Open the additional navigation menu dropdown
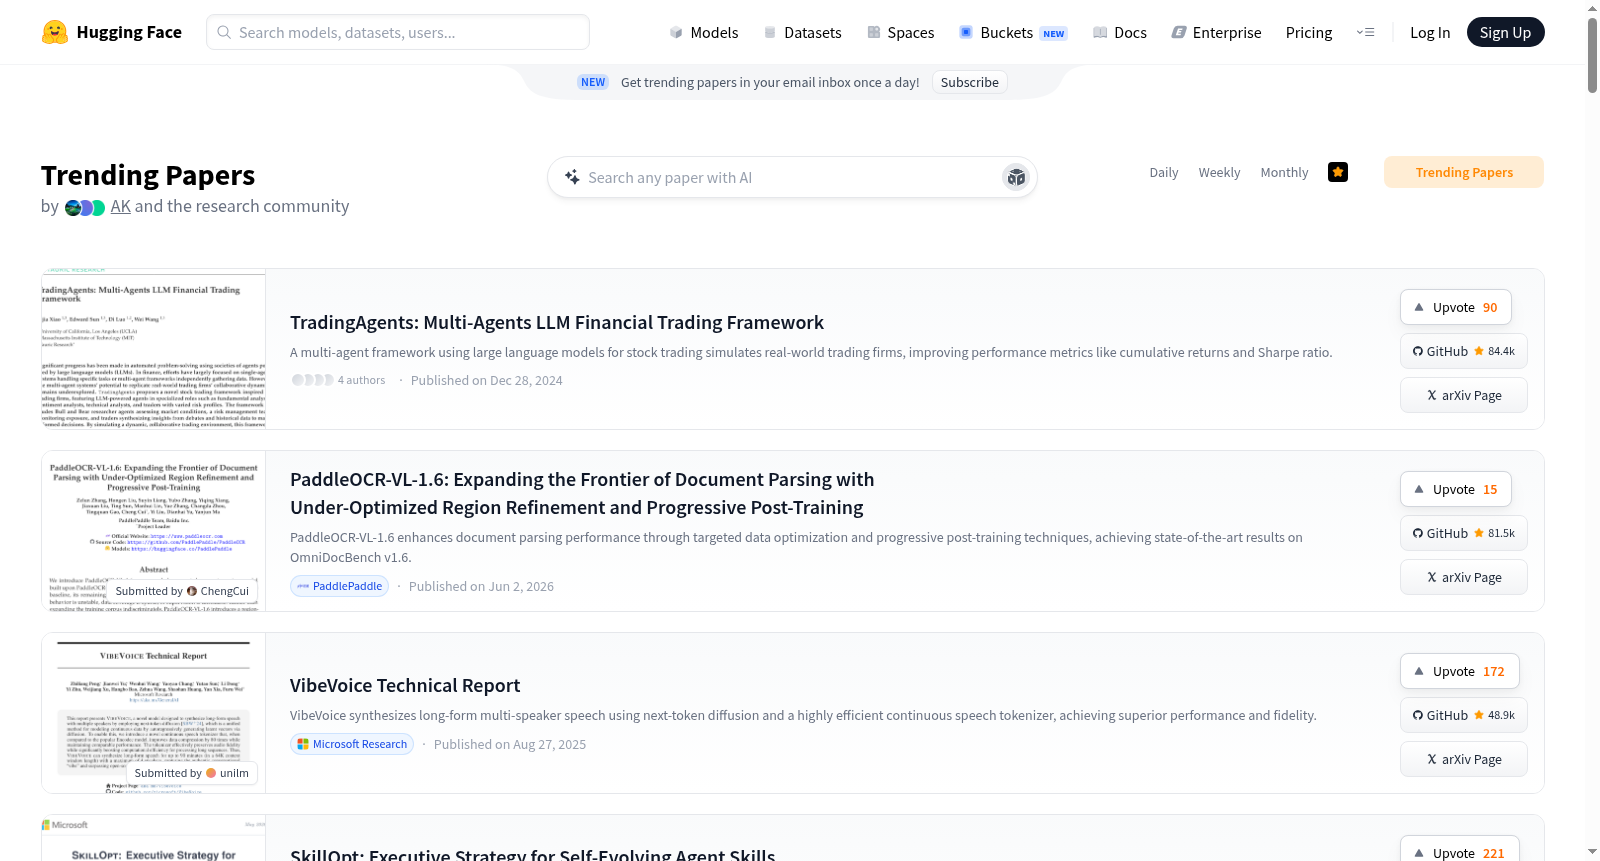This screenshot has width=1600, height=861. [x=1365, y=32]
